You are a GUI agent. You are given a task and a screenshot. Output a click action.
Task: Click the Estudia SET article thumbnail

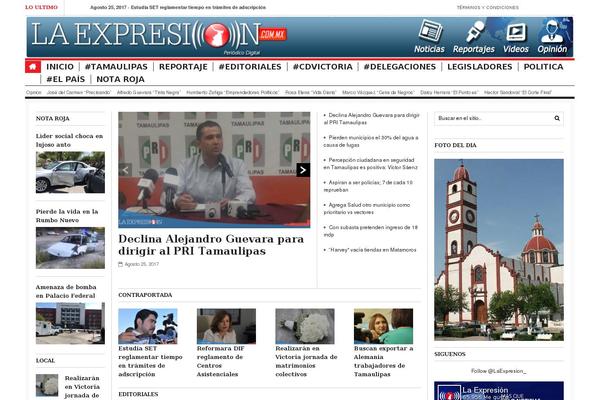coord(148,326)
